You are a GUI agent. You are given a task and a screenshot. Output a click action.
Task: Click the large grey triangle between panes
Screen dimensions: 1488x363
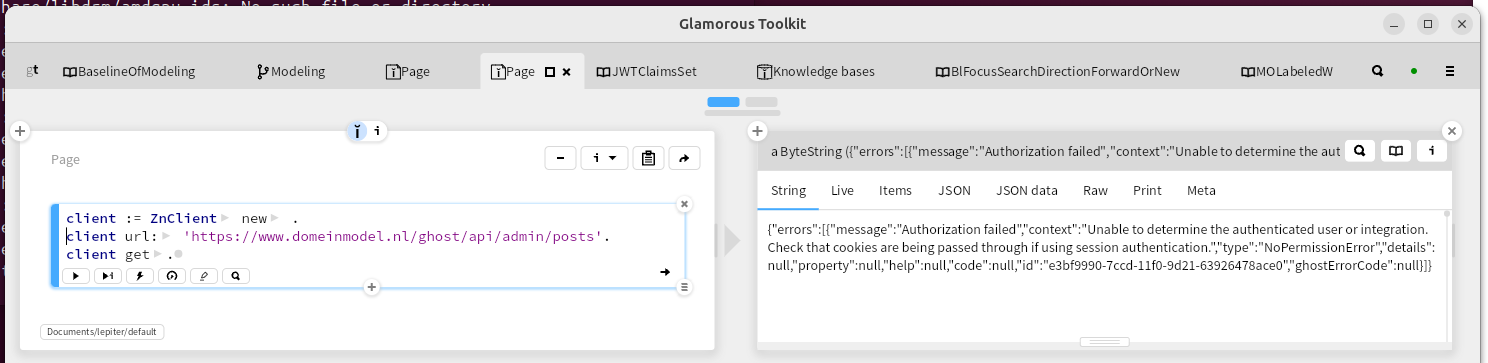click(x=732, y=242)
